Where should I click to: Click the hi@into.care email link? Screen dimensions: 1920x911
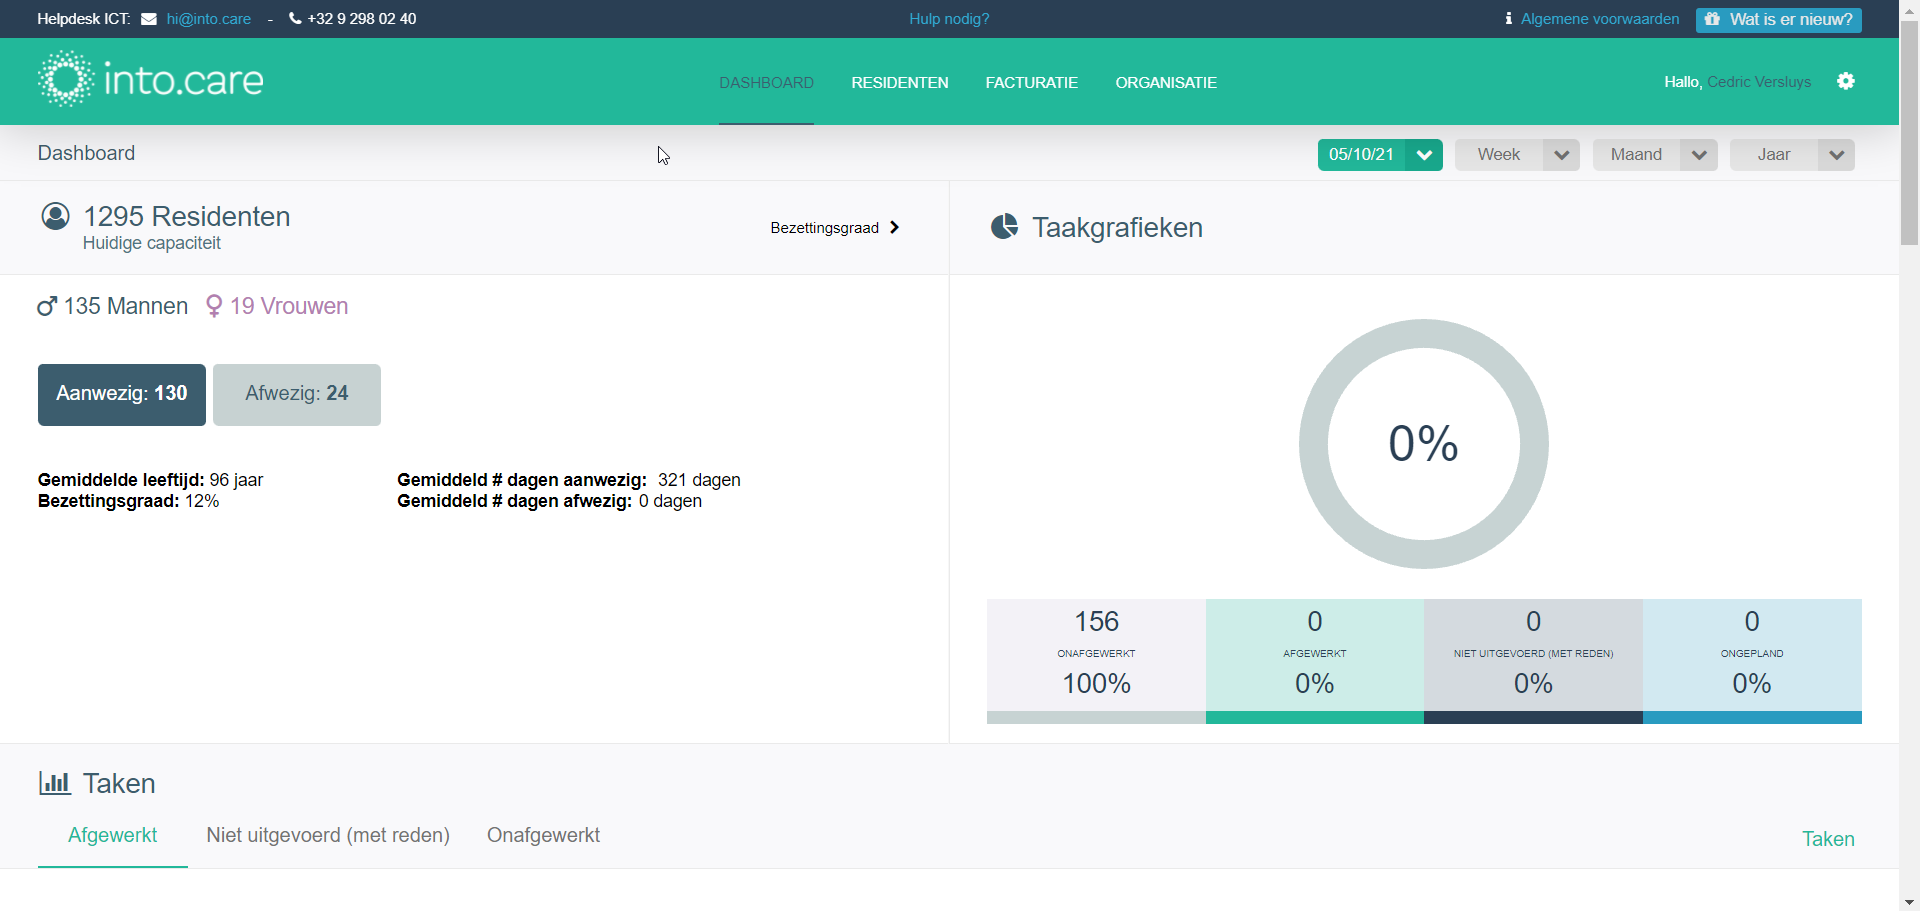tap(209, 19)
